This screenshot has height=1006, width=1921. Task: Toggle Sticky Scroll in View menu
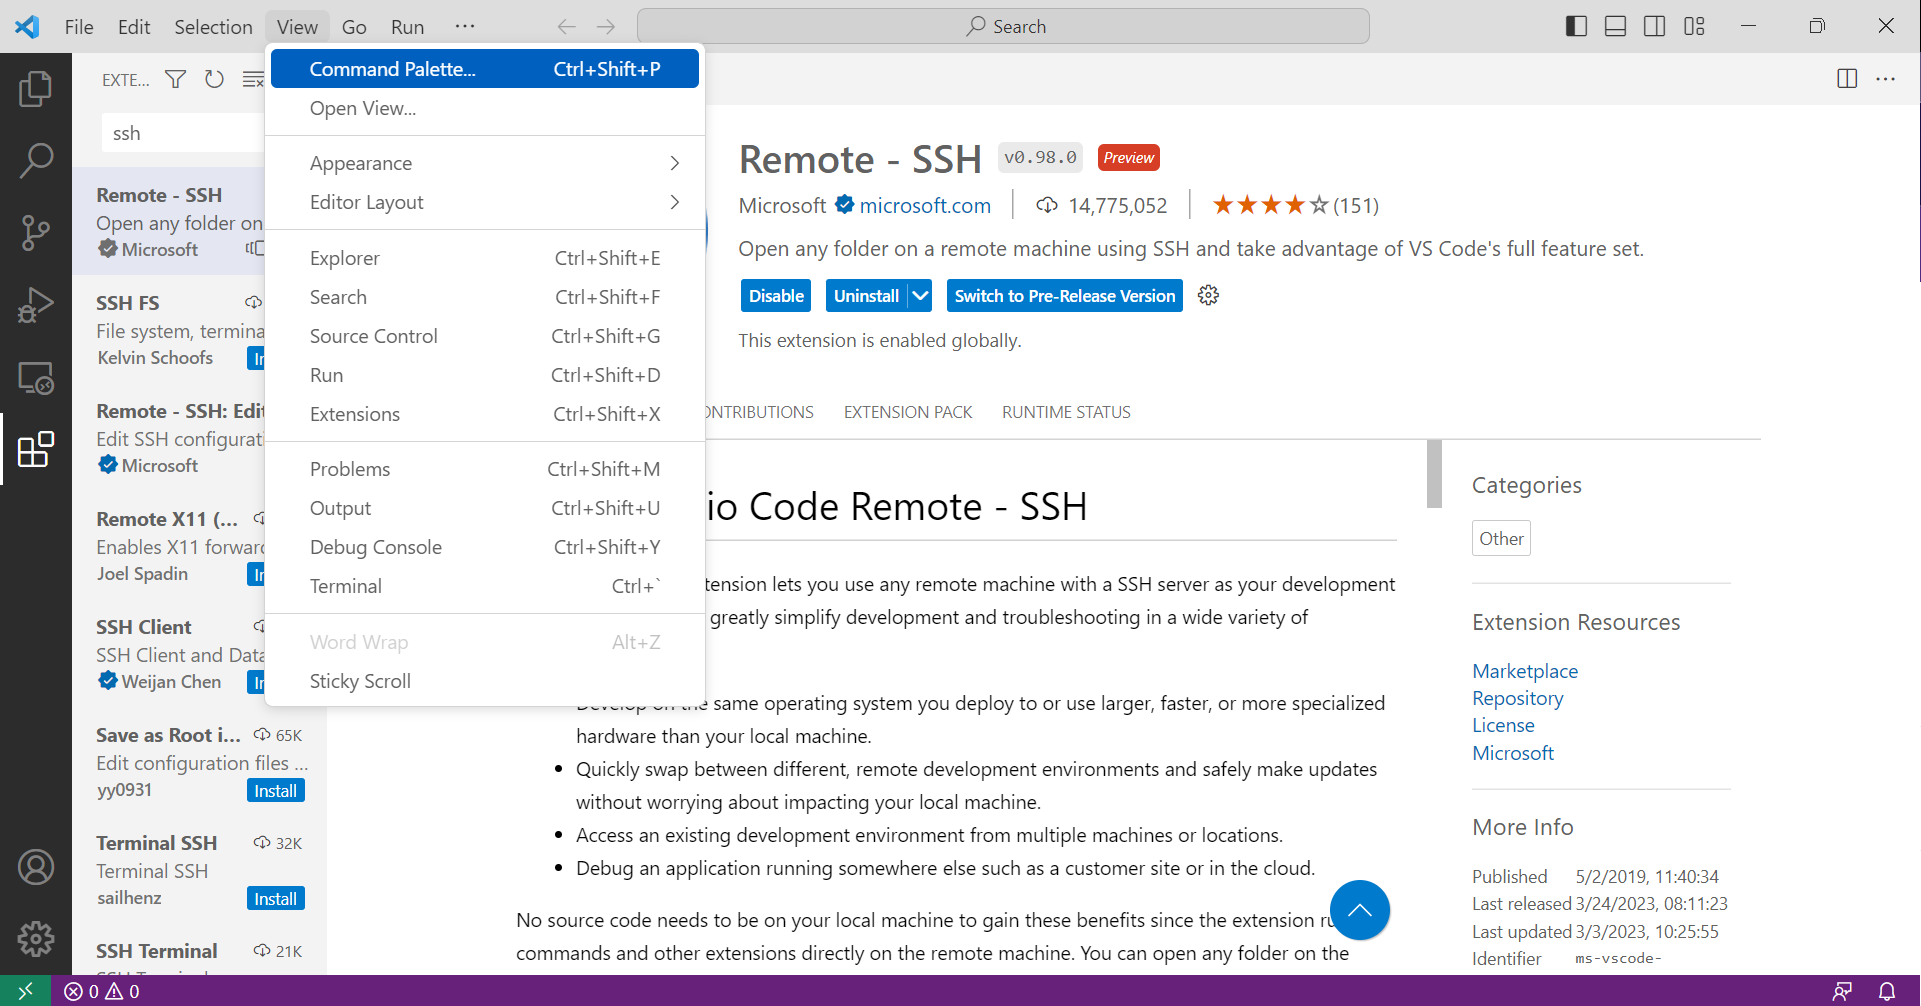[485, 681]
